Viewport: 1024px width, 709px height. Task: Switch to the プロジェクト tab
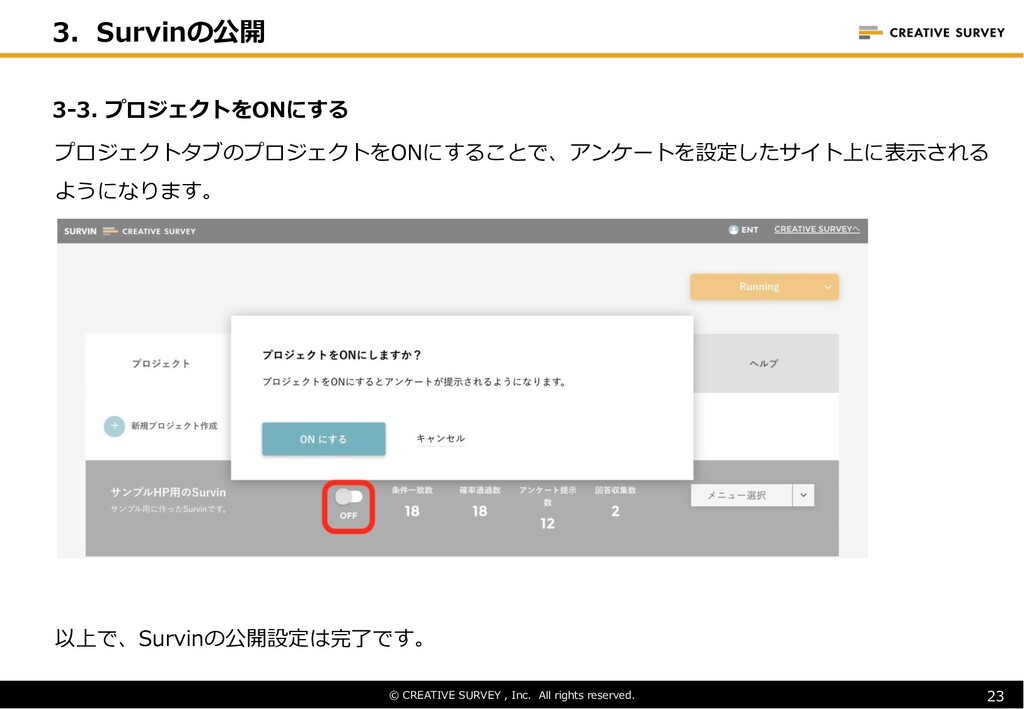click(161, 363)
